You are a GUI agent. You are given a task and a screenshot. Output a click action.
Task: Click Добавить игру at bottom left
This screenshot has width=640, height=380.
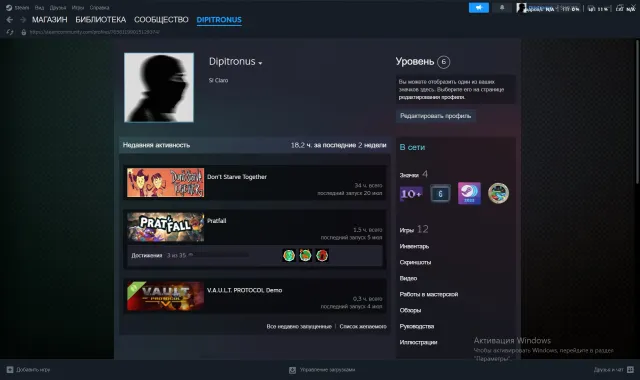point(28,370)
